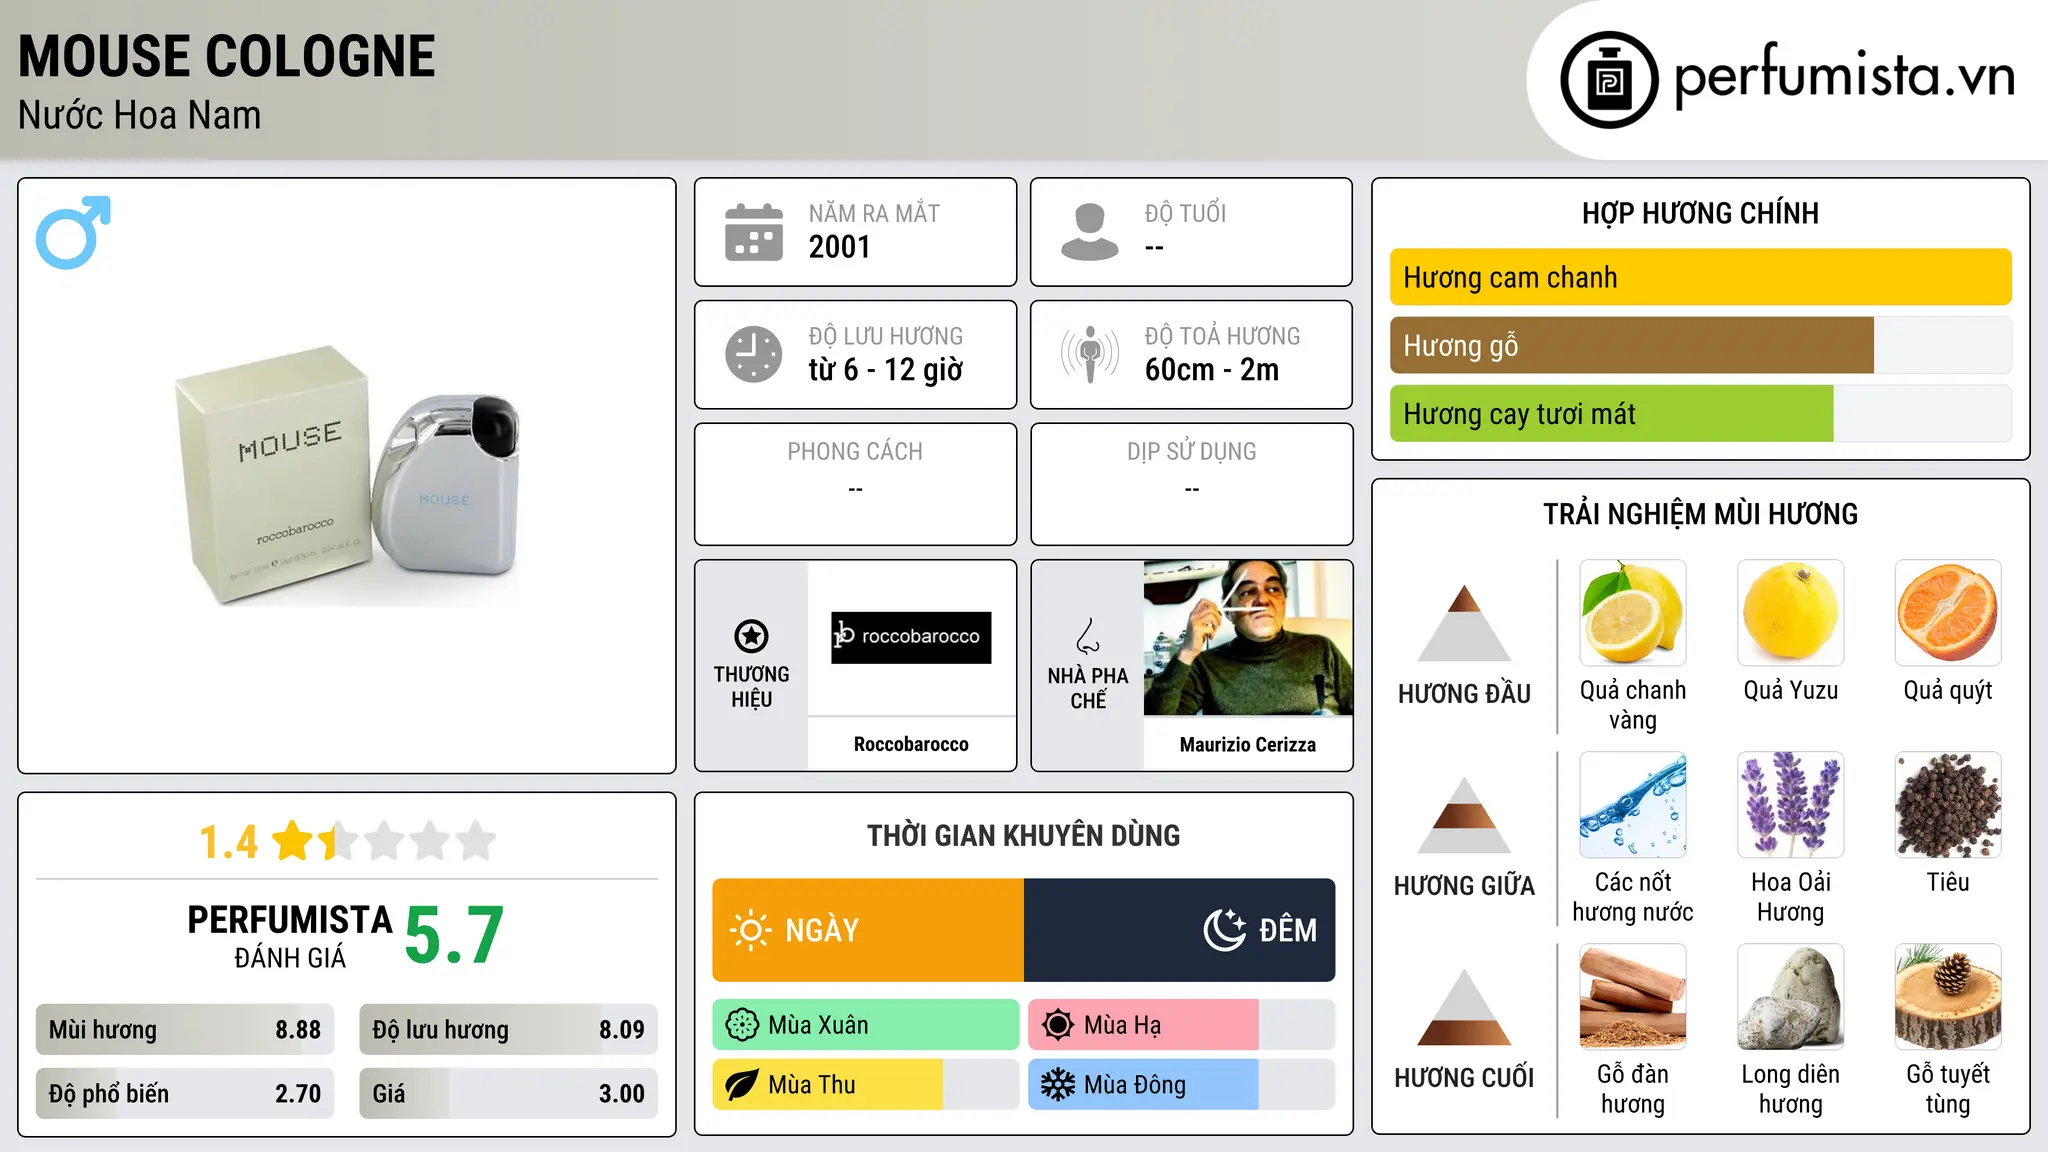
Task: Select the green Hương cay tươi mát bar
Action: coord(1700,414)
